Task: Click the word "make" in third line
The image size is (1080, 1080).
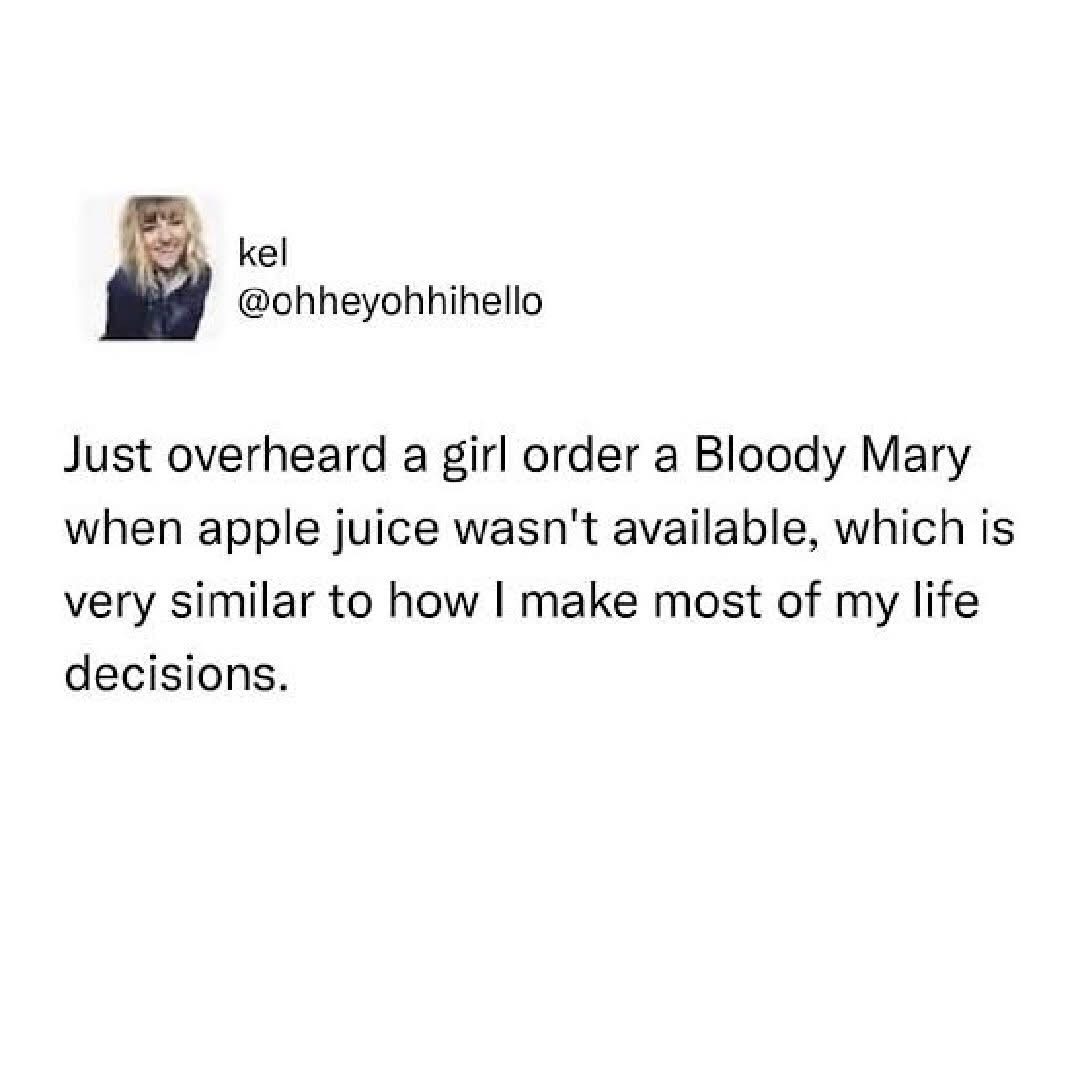Action: (x=579, y=599)
